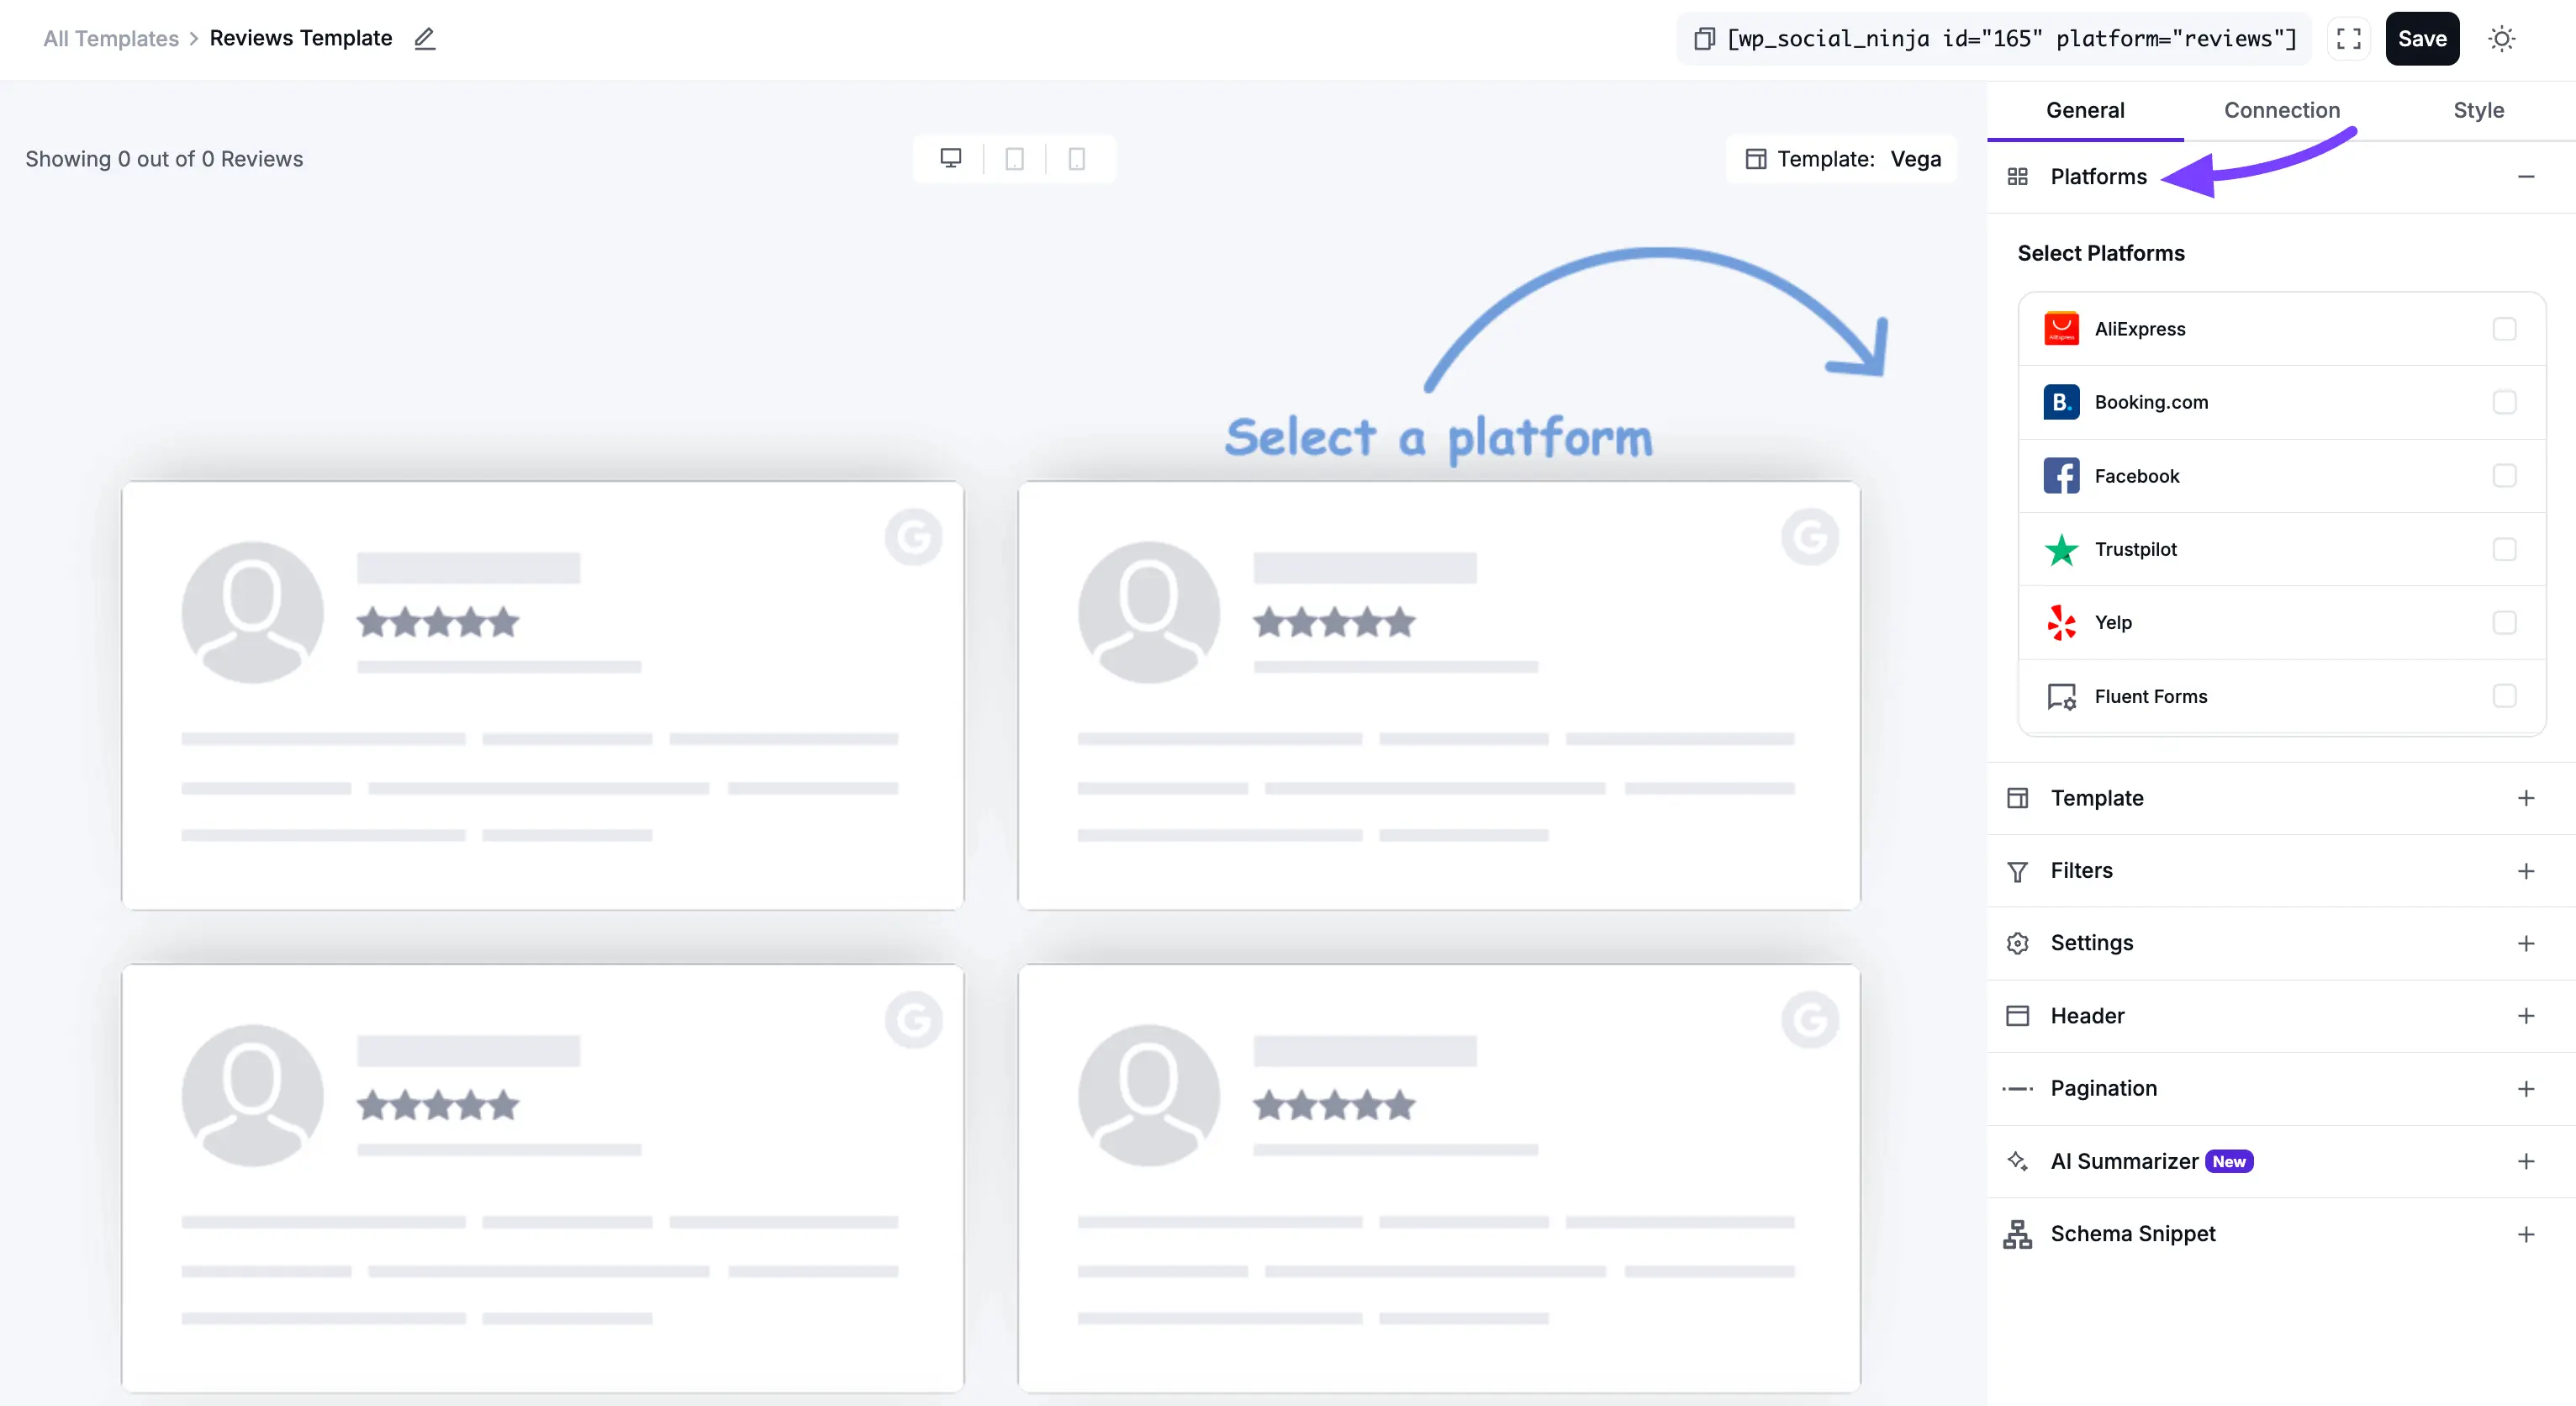This screenshot has height=1406, width=2576.
Task: Select the Booking.com checkbox
Action: [2504, 402]
